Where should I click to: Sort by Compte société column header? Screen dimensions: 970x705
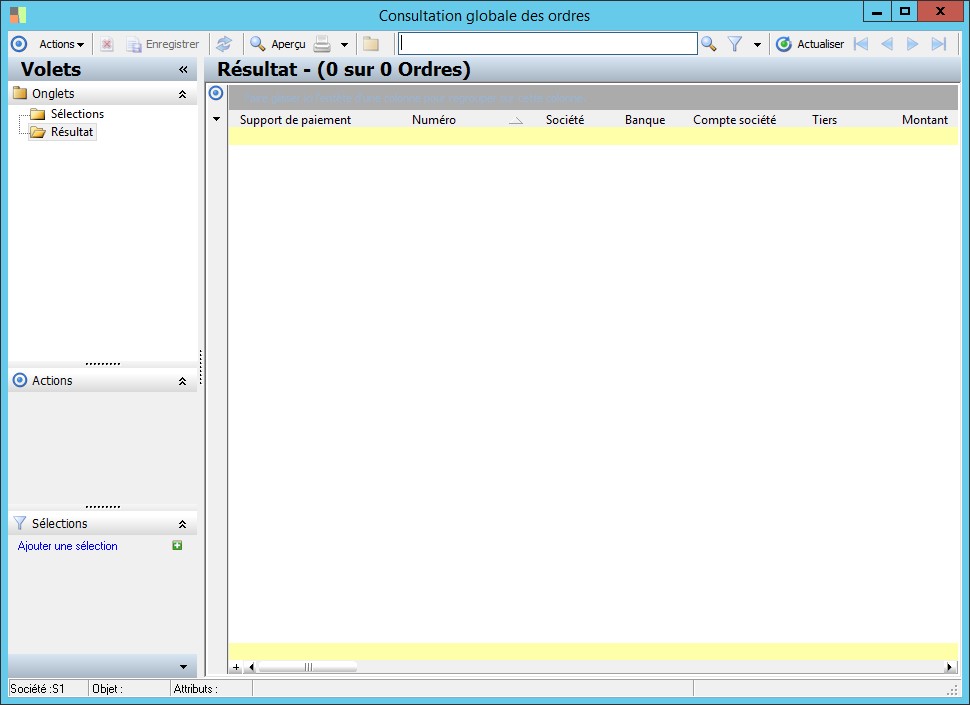pos(734,120)
